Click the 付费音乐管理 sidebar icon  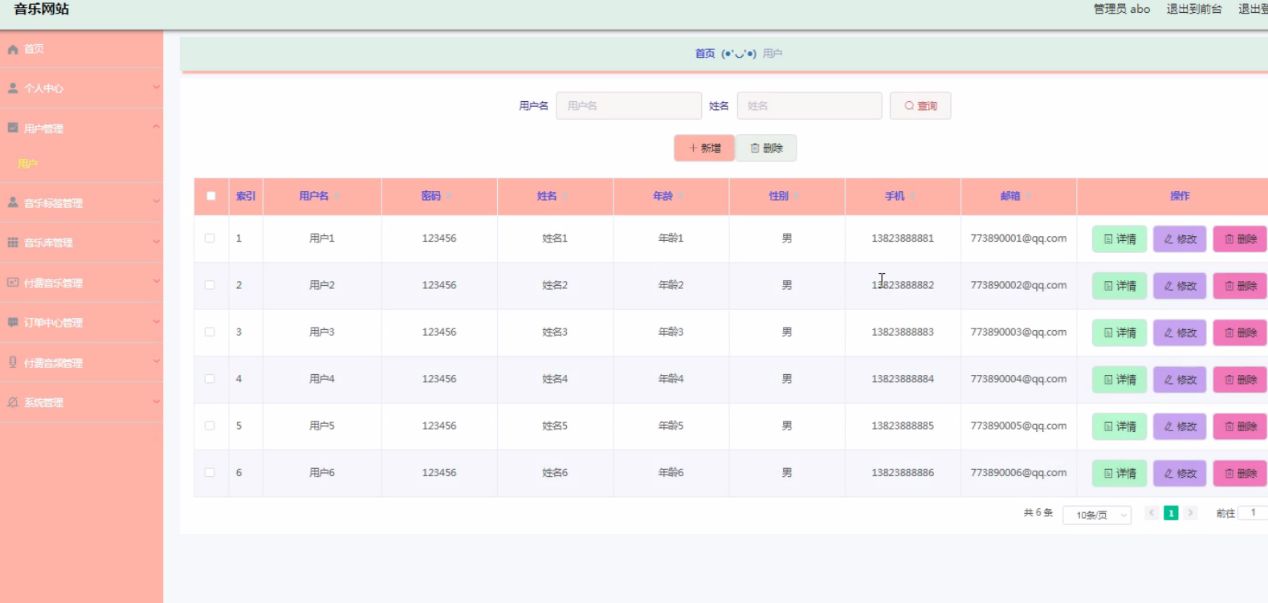(x=13, y=282)
